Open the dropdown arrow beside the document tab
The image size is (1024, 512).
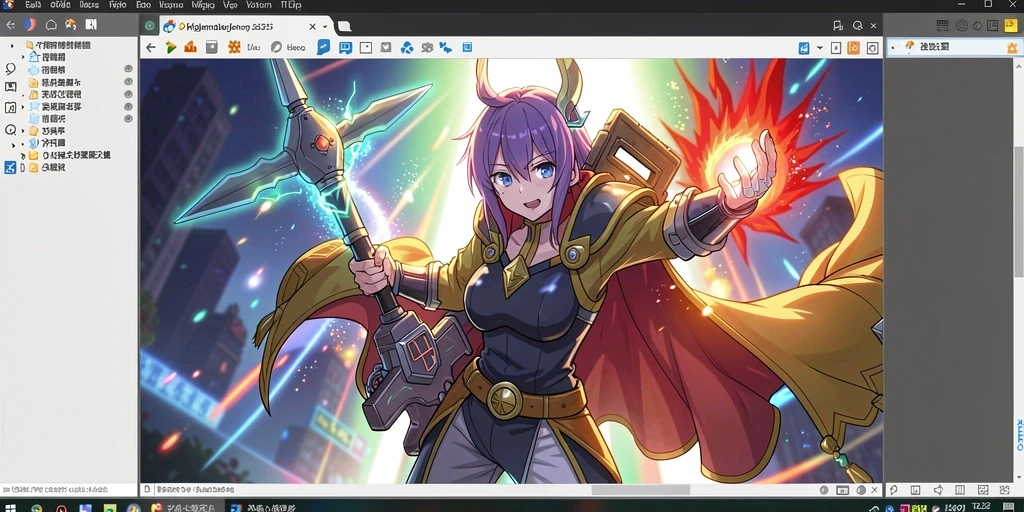pyautogui.click(x=325, y=27)
